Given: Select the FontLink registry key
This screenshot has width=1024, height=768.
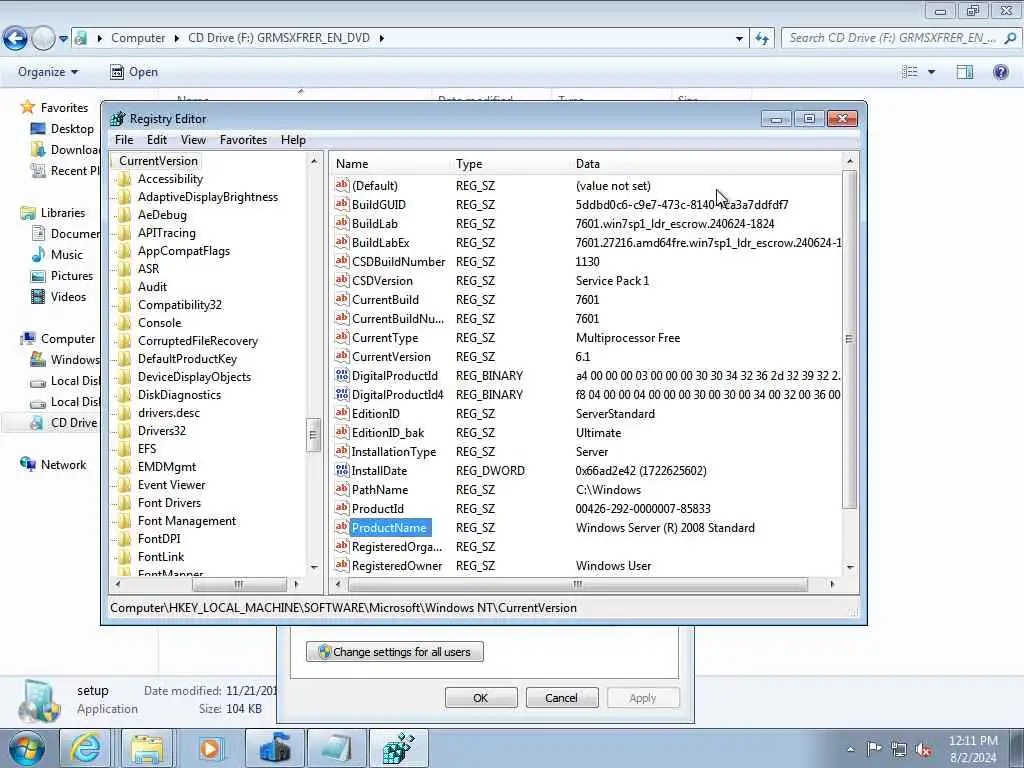Looking at the screenshot, I should pos(161,556).
